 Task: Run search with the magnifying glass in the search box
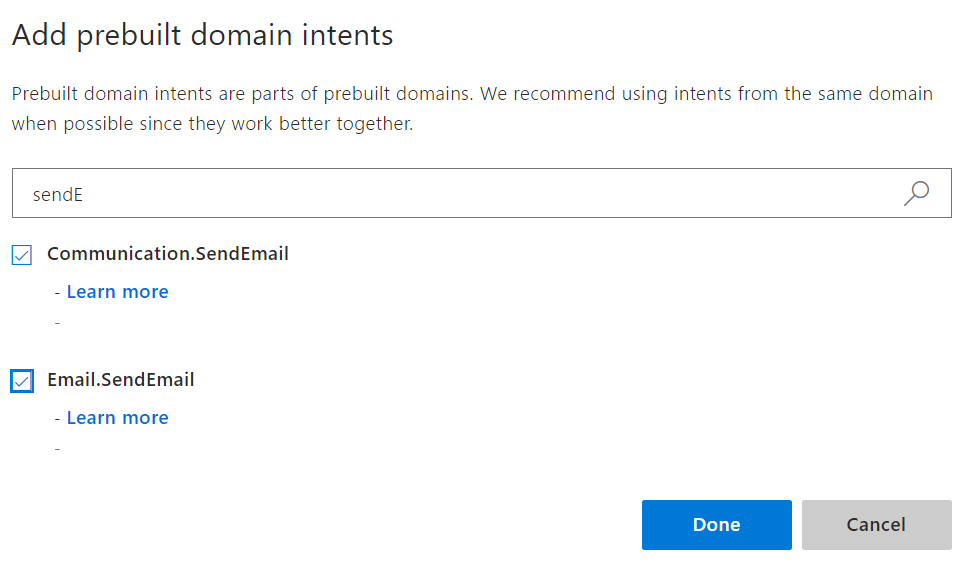916,193
